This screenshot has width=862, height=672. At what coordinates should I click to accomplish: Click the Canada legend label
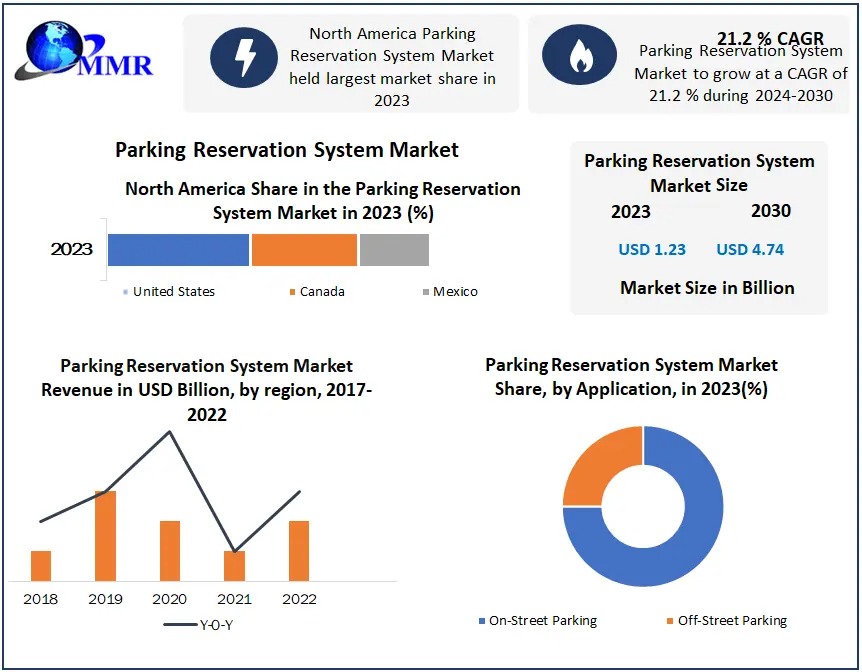[322, 292]
